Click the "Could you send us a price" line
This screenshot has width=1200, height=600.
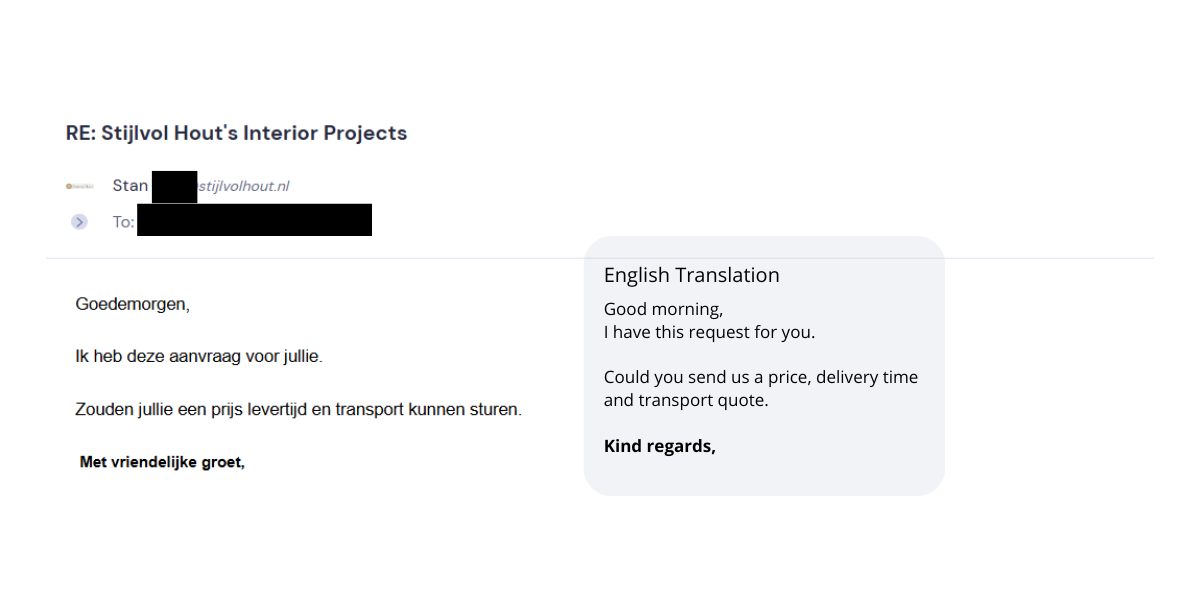pyautogui.click(x=760, y=377)
